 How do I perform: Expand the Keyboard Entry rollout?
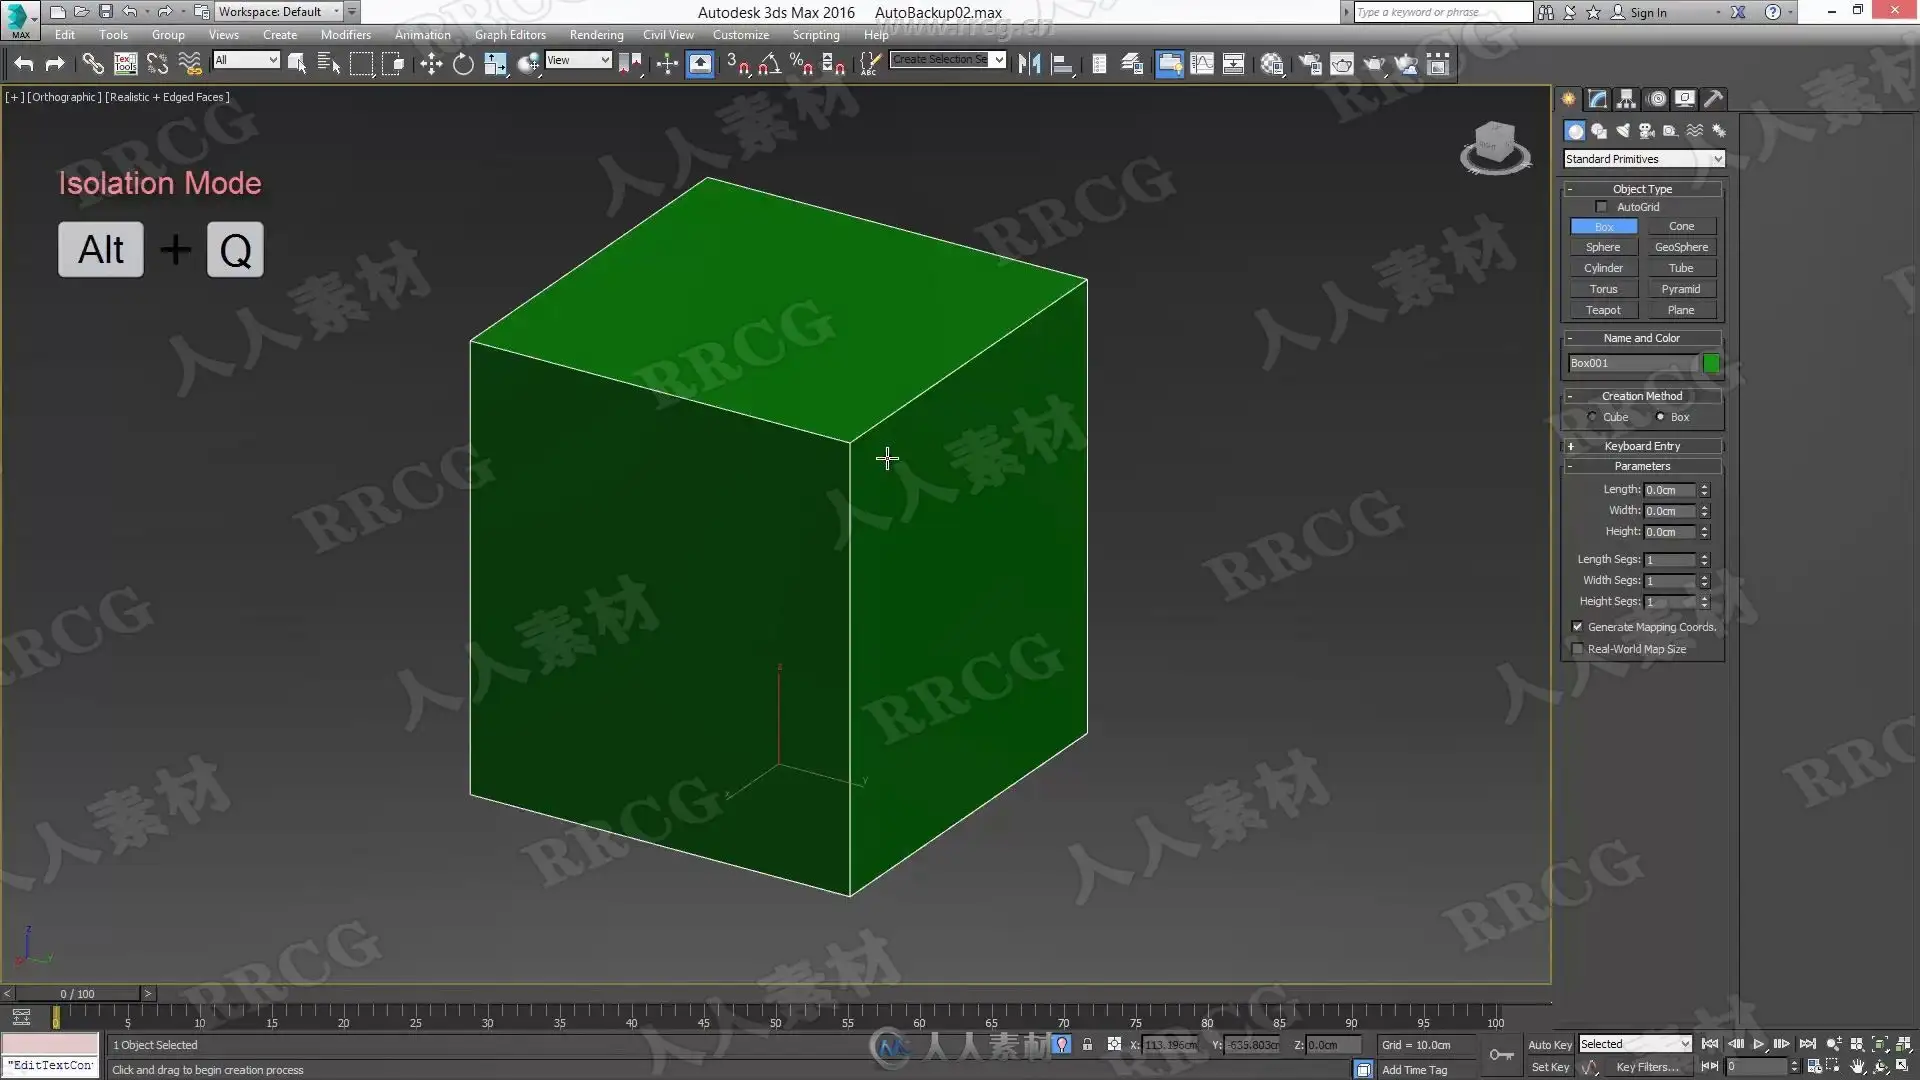(x=1642, y=446)
